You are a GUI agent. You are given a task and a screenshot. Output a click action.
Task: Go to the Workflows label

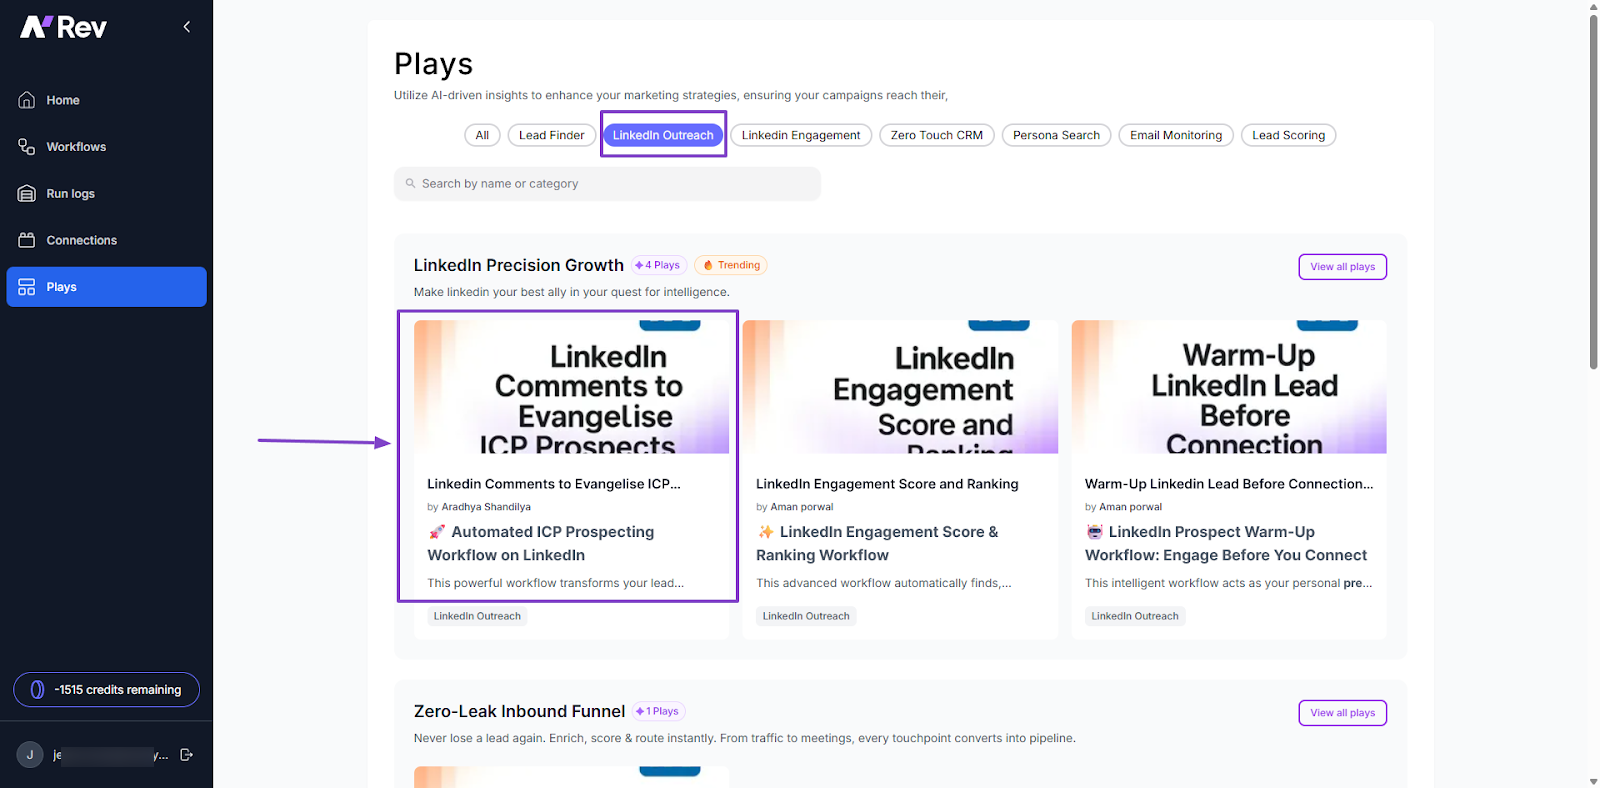pos(76,147)
